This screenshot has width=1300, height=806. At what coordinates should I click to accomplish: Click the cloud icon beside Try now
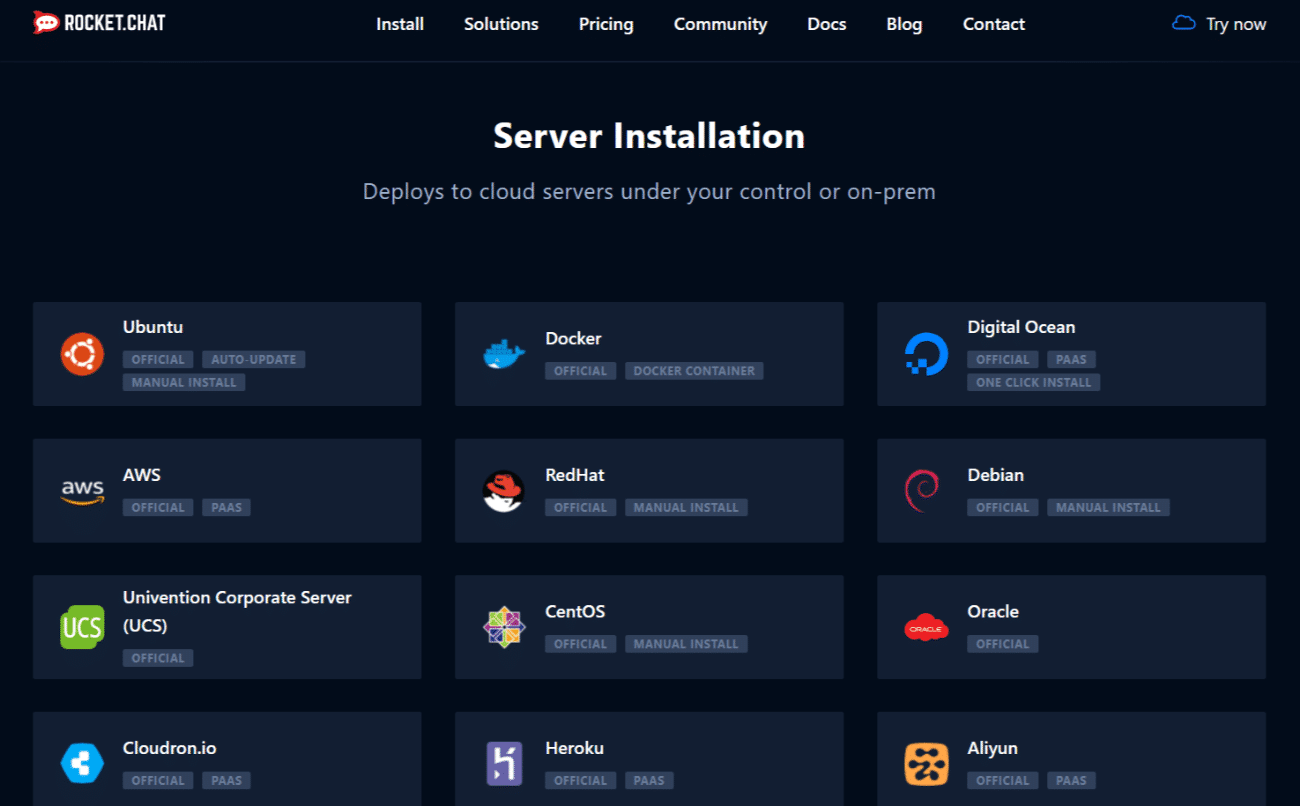pyautogui.click(x=1183, y=22)
